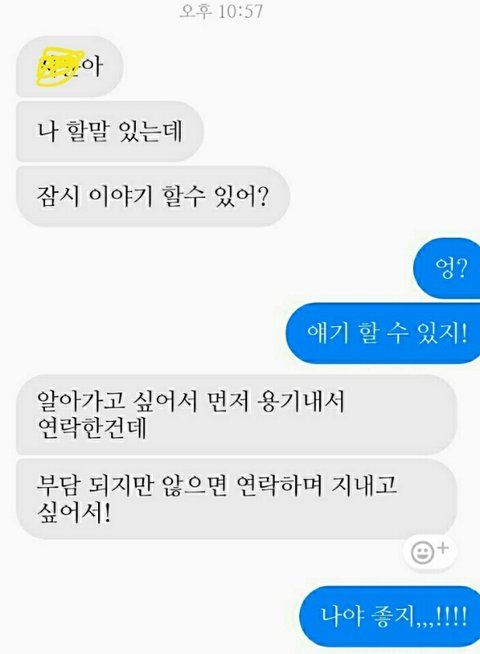
Task: Click the word '연락하며' in the gray bubble
Action: (x=280, y=485)
